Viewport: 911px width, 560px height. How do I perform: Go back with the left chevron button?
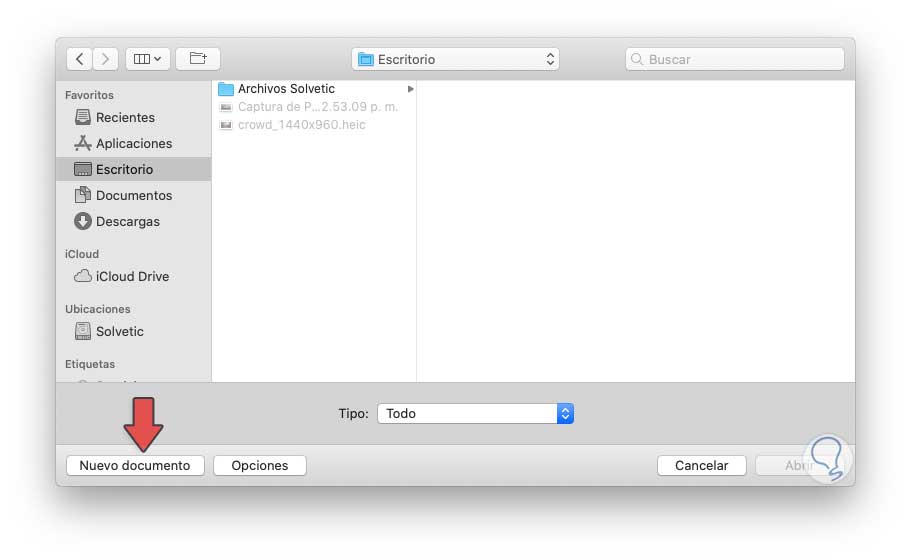[80, 59]
